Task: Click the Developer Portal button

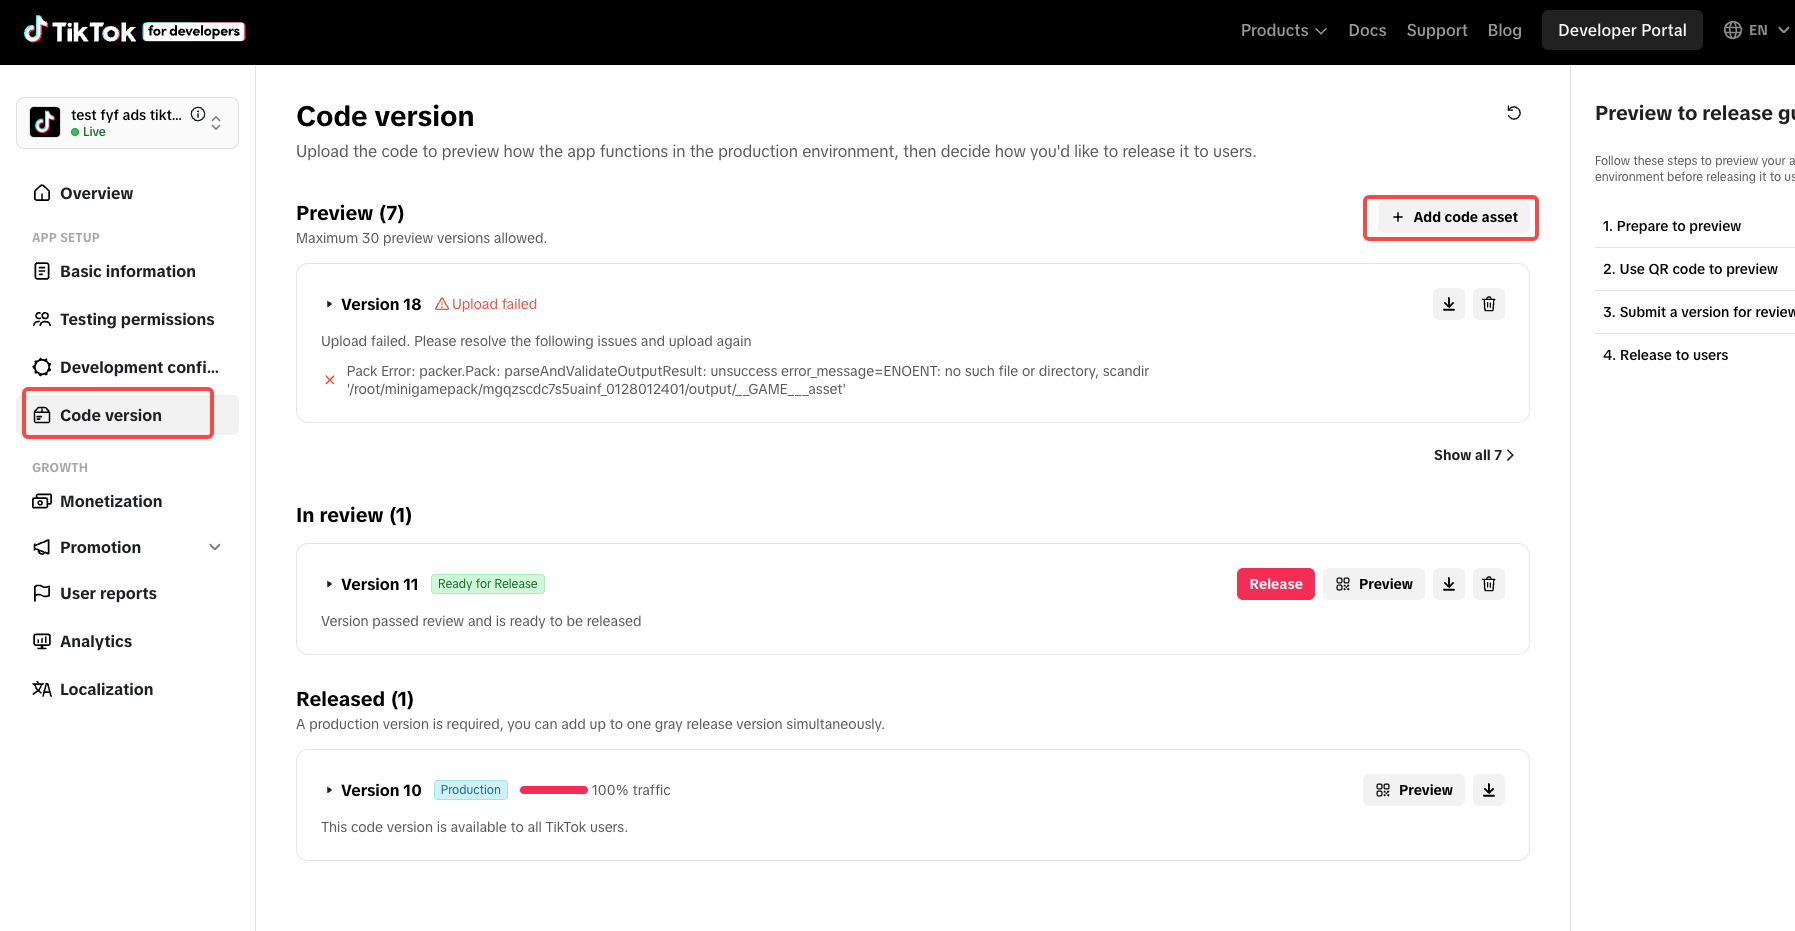Action: coord(1622,30)
